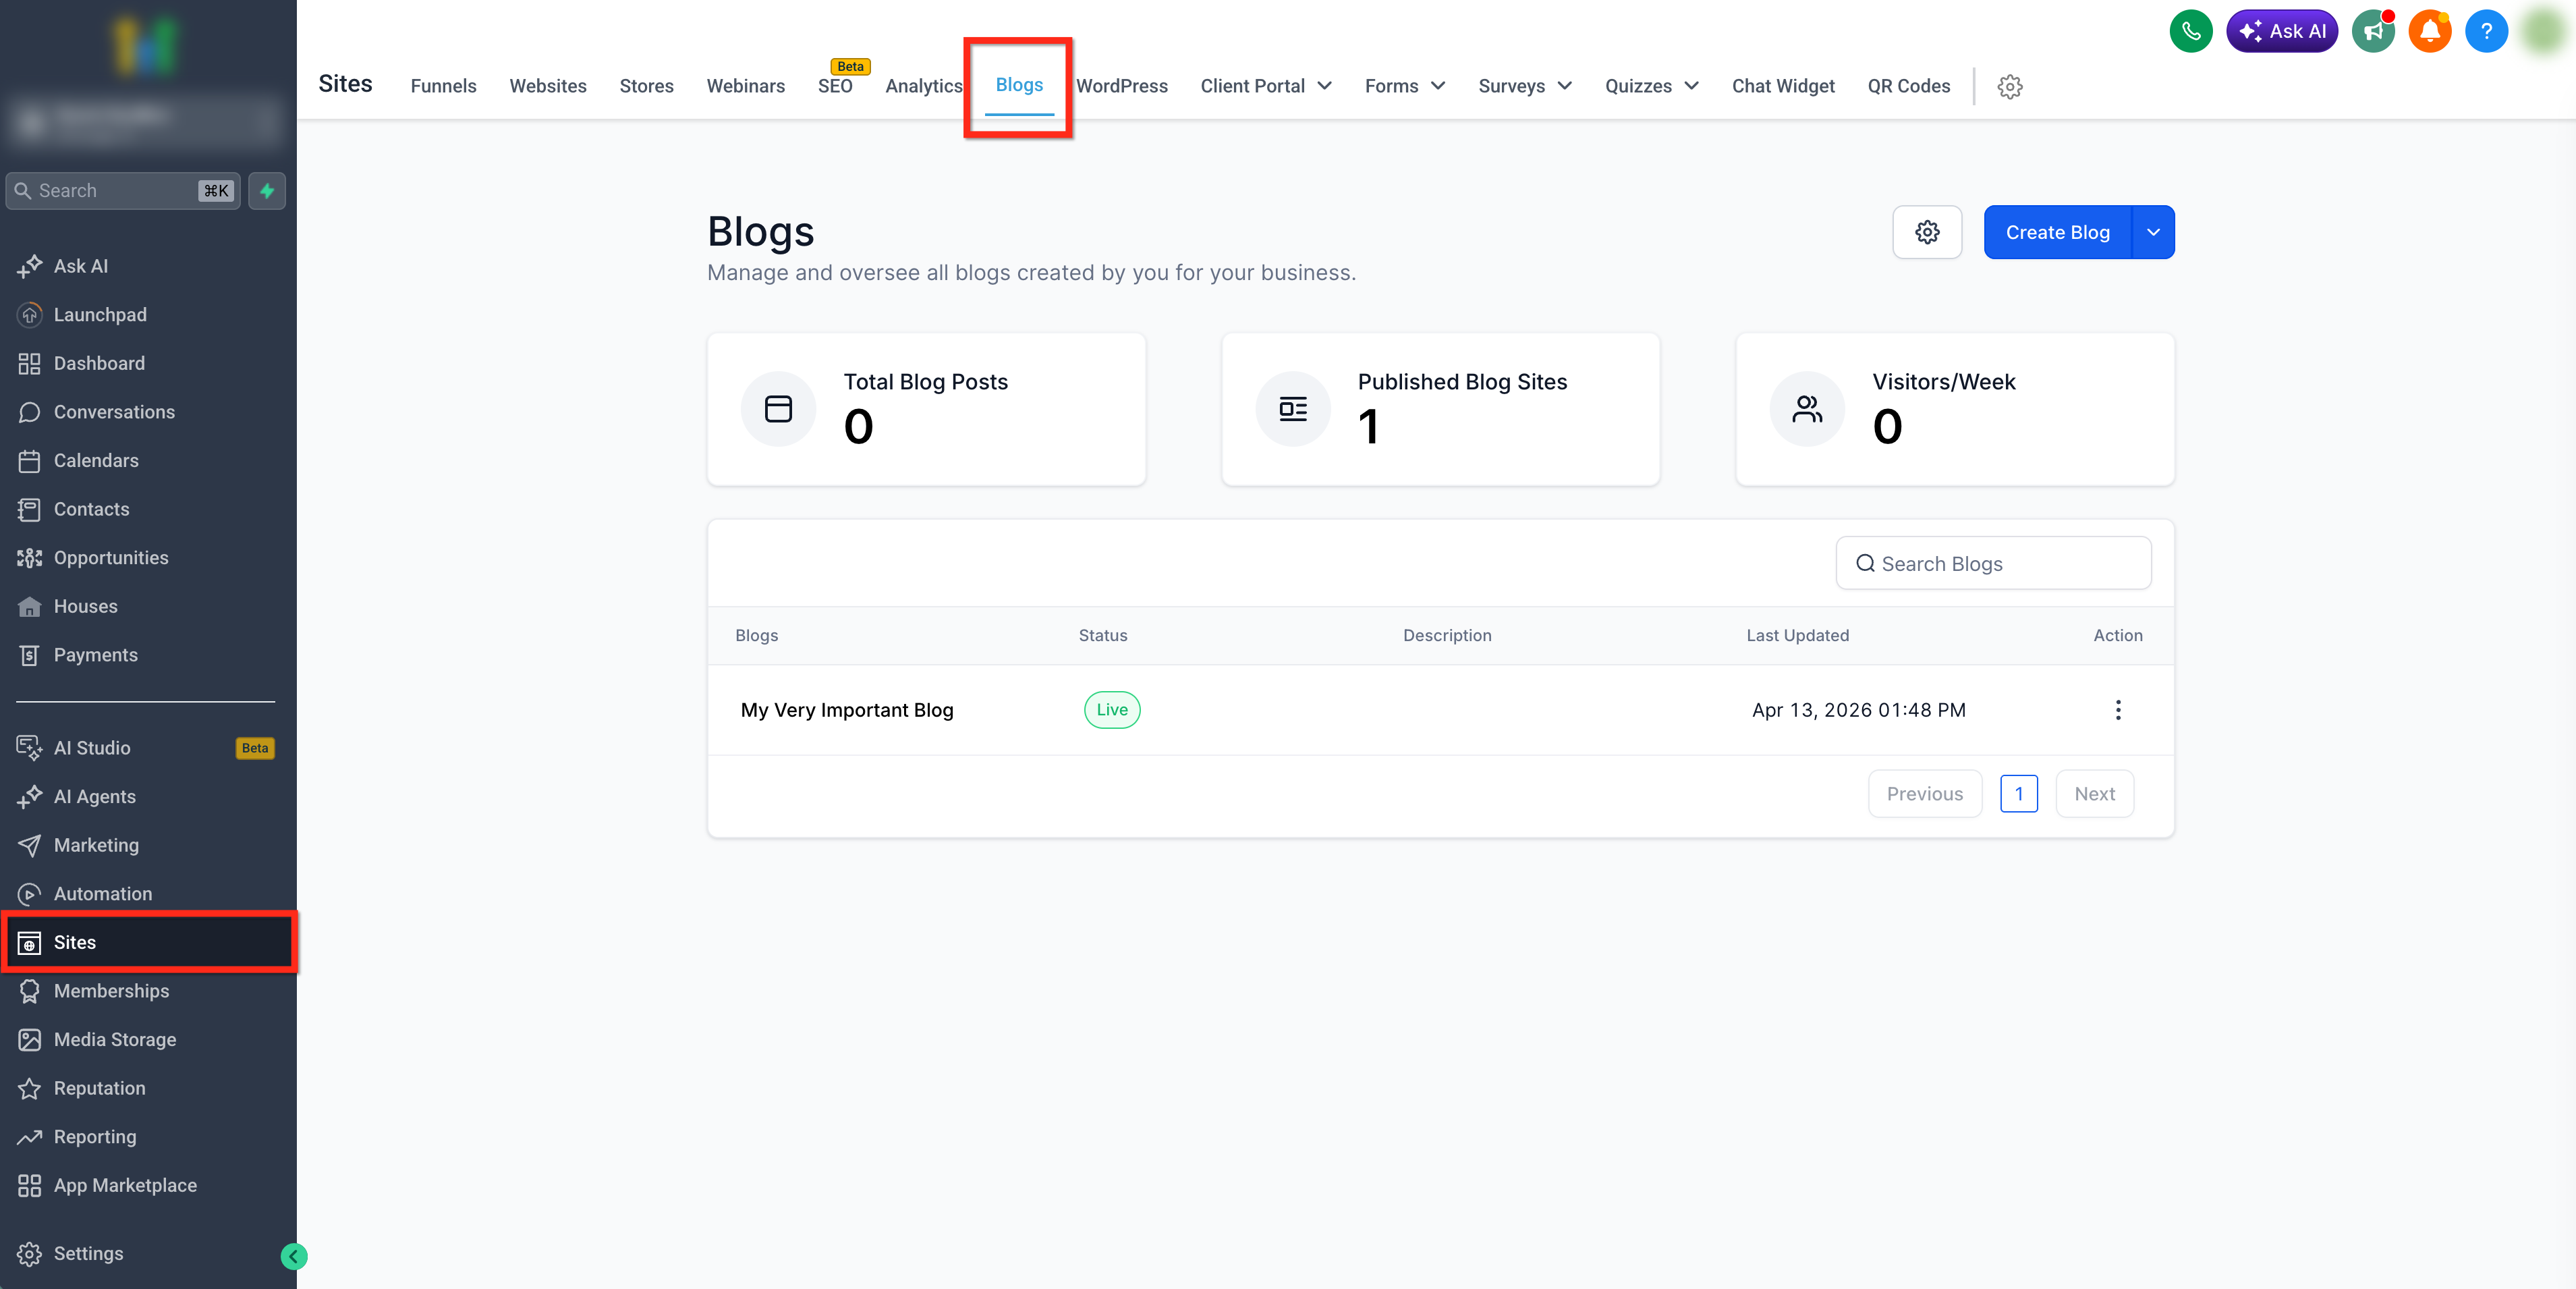
Task: Open the Sites settings gear in top navigation
Action: pyautogui.click(x=2010, y=86)
